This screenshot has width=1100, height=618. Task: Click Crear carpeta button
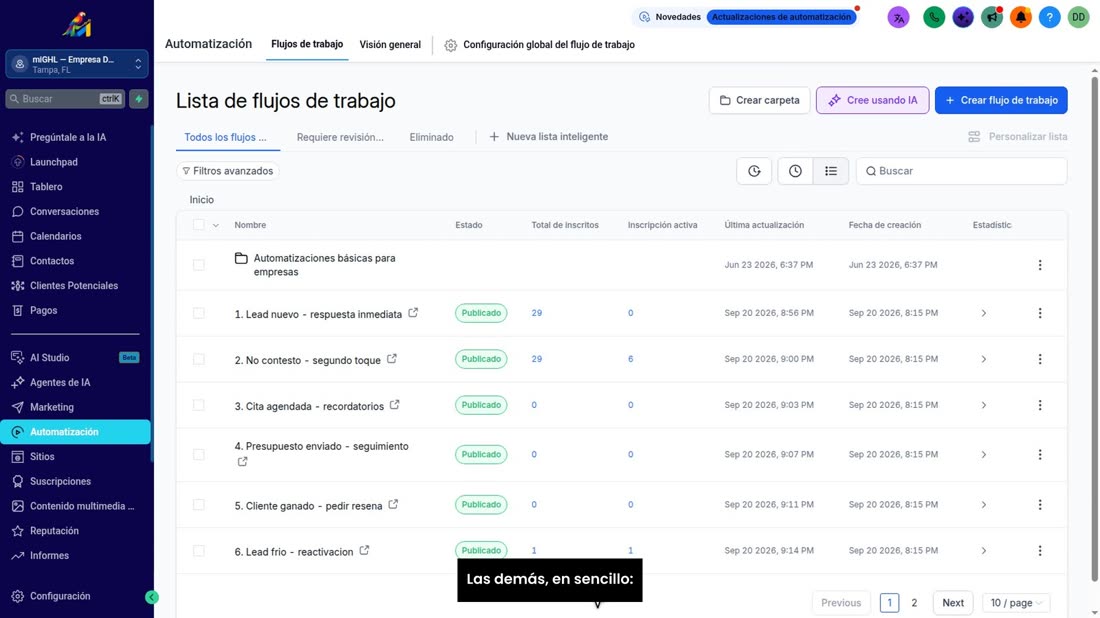[759, 100]
